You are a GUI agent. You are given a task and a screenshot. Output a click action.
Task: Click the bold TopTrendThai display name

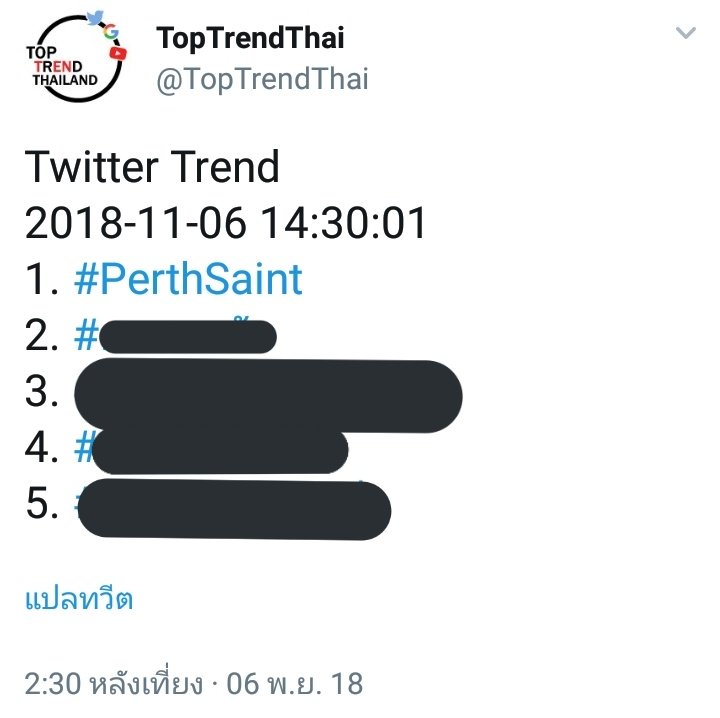point(250,39)
